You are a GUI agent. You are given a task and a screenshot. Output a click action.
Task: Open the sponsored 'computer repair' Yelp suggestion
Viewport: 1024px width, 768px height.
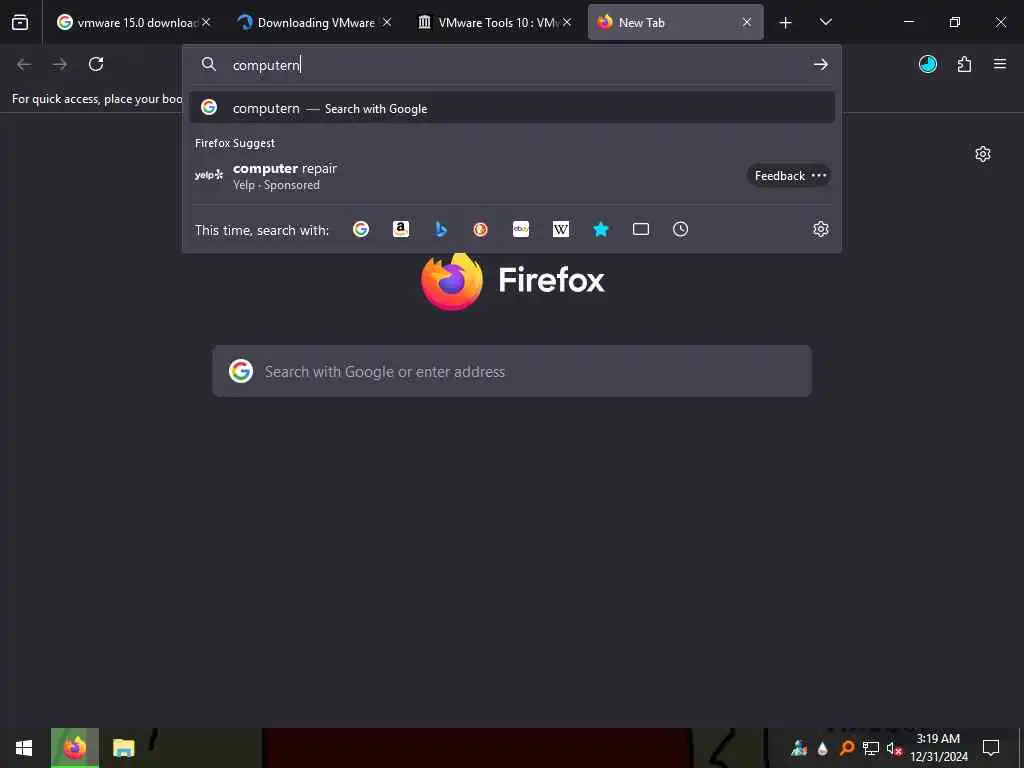[512, 176]
